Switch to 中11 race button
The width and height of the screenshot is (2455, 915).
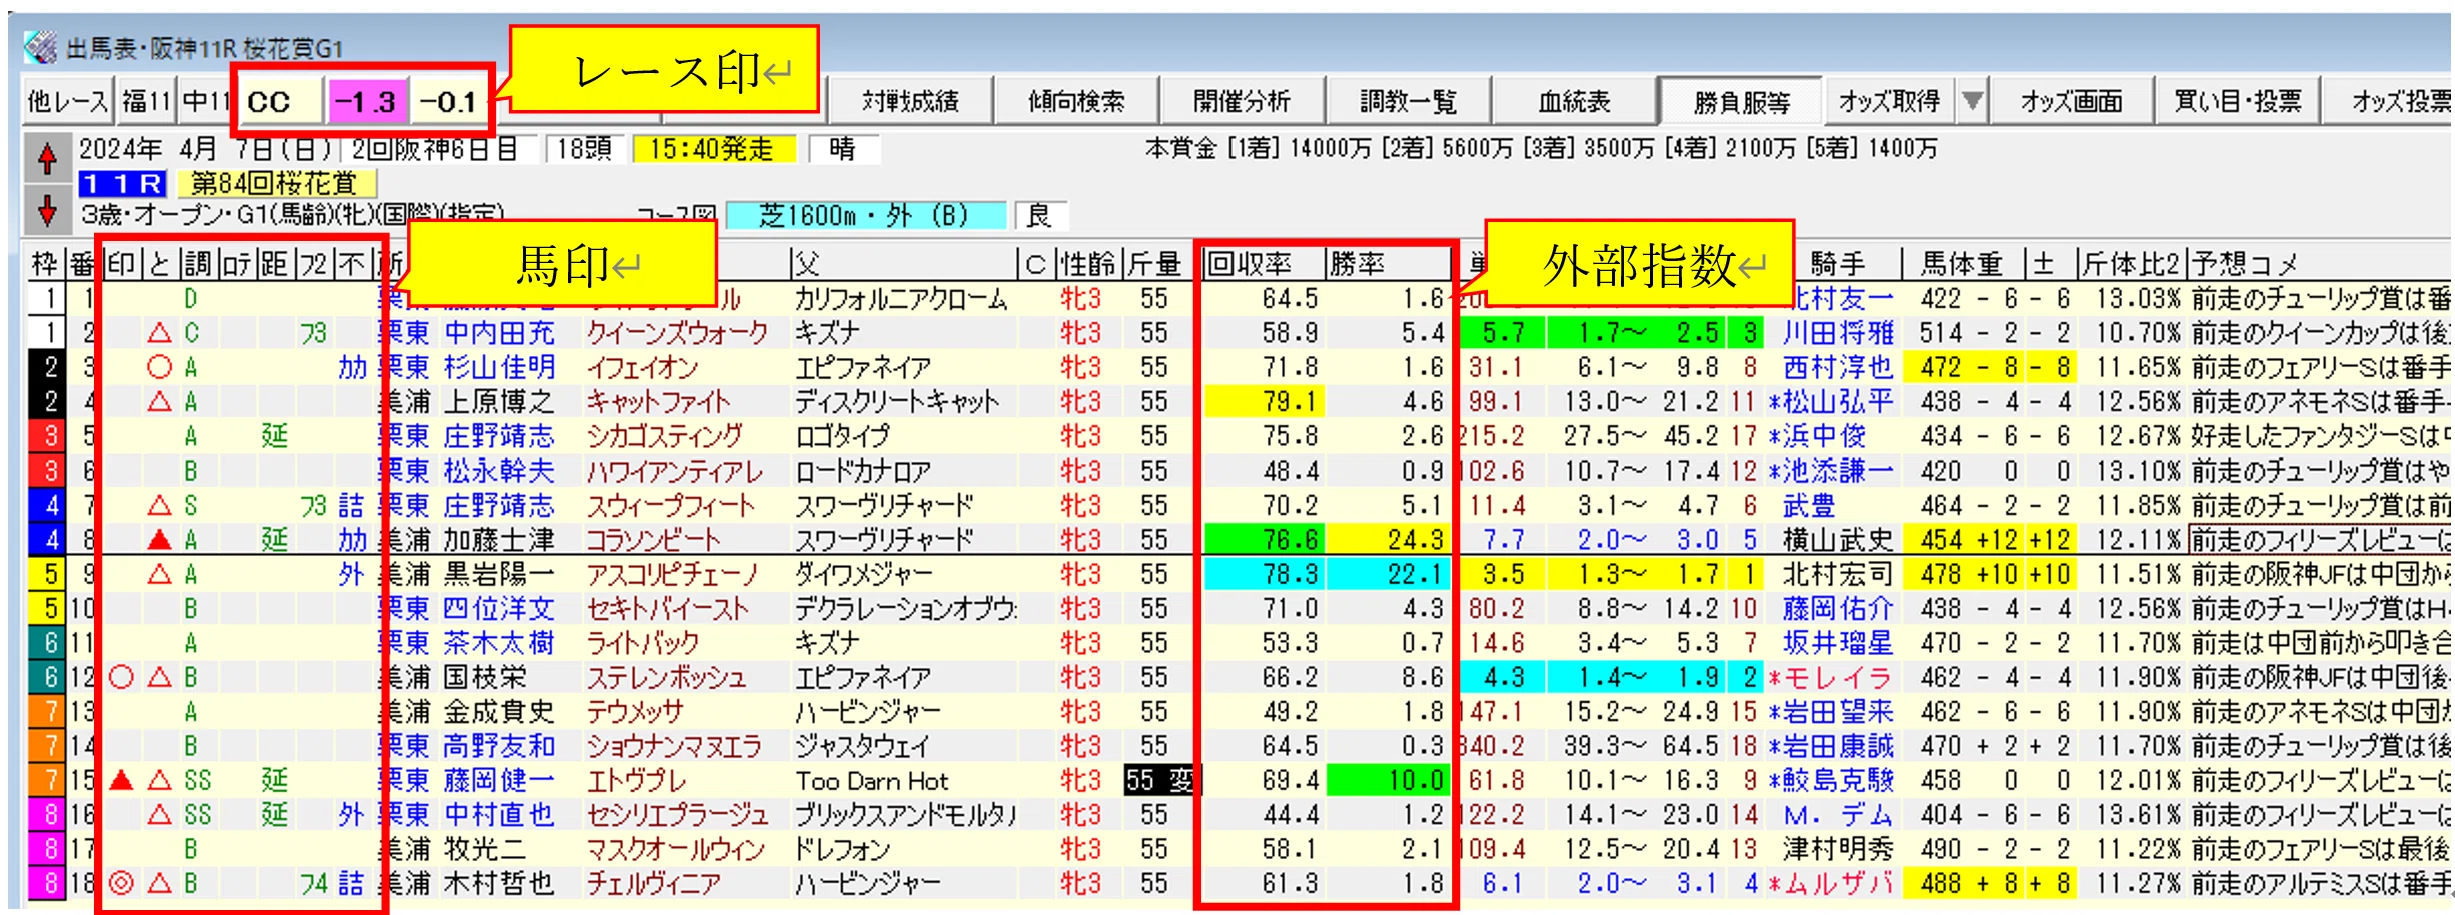click(207, 101)
